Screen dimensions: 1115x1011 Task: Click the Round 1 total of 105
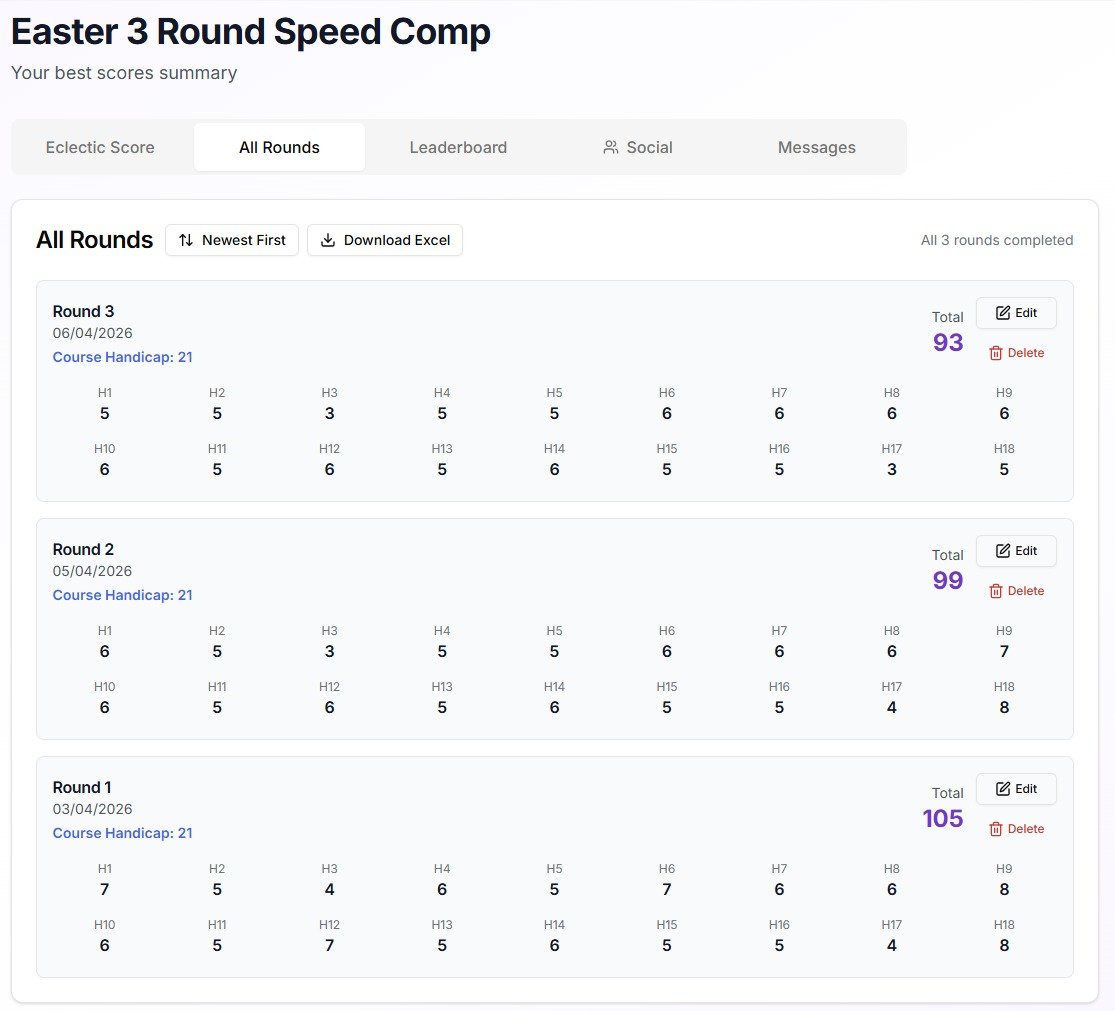point(943,819)
